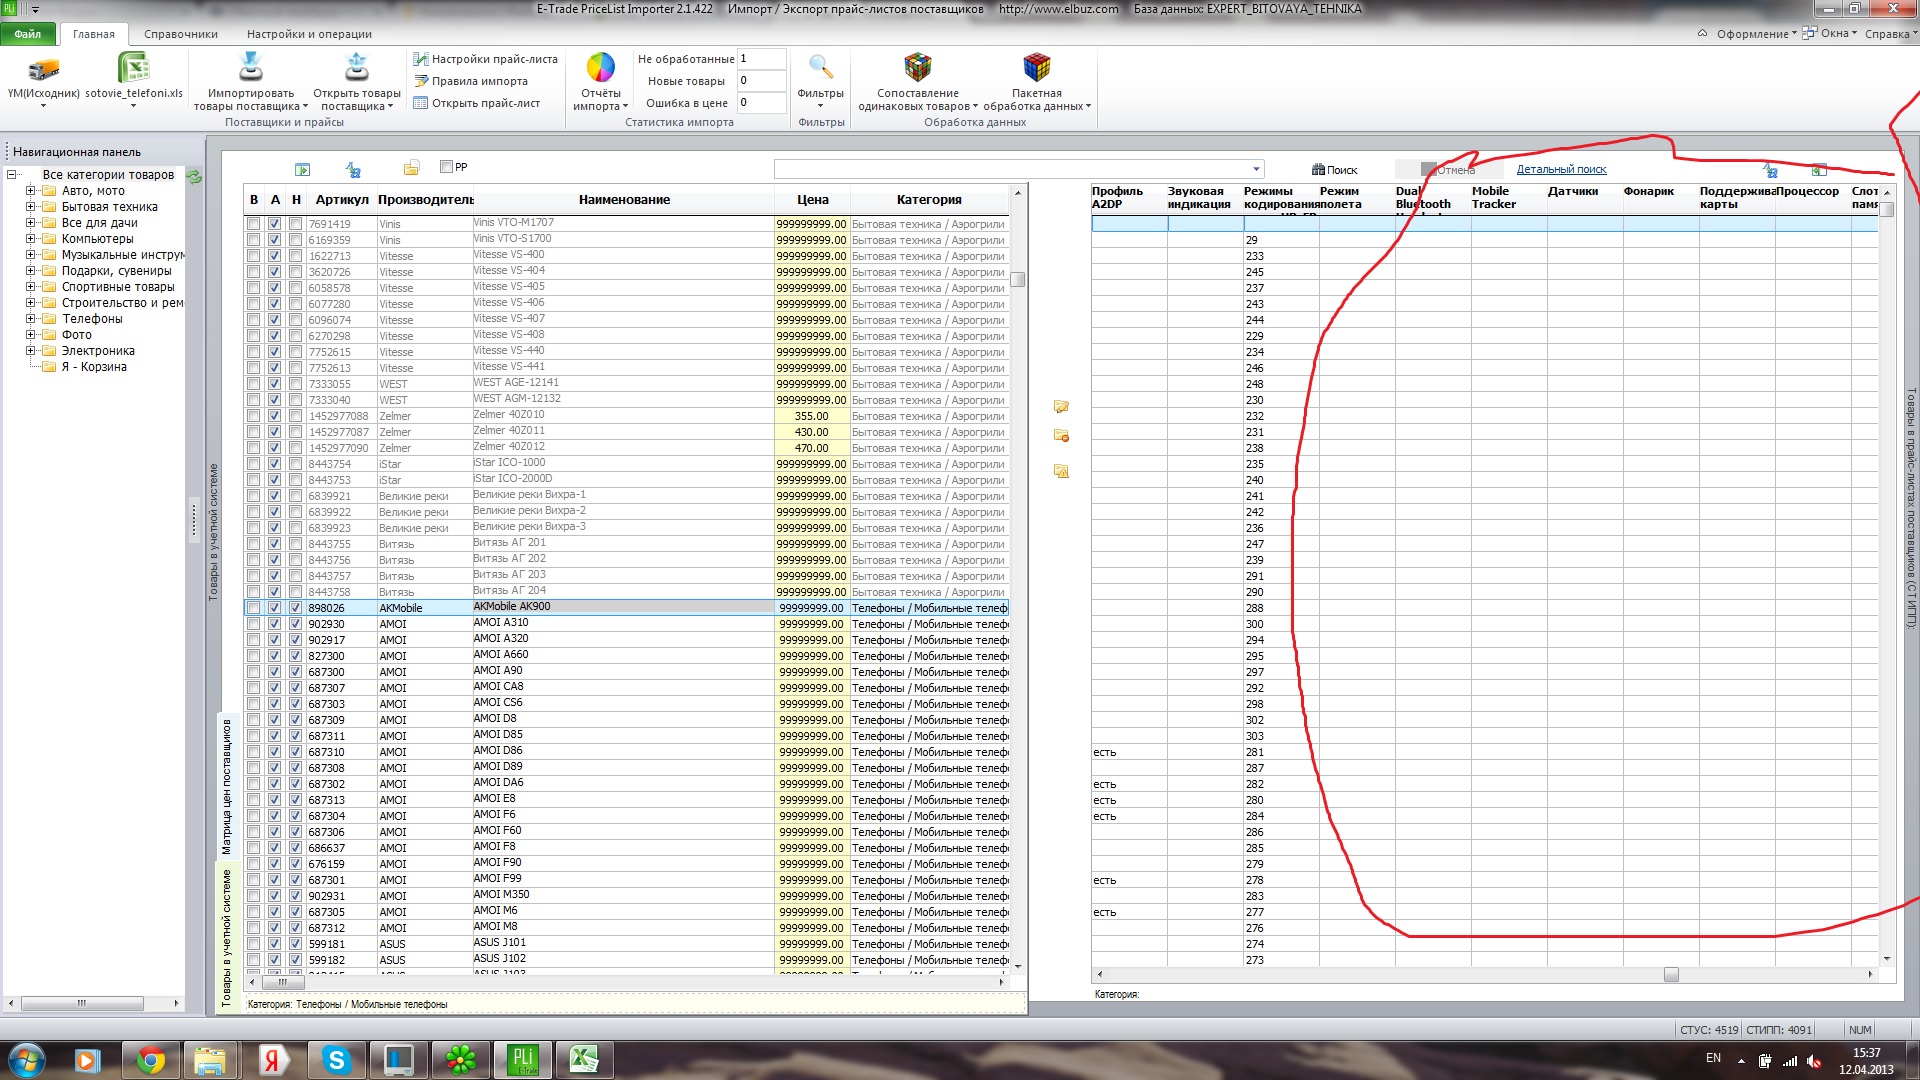Open Excel from the taskbar
The image size is (1920, 1080).
pos(584,1060)
